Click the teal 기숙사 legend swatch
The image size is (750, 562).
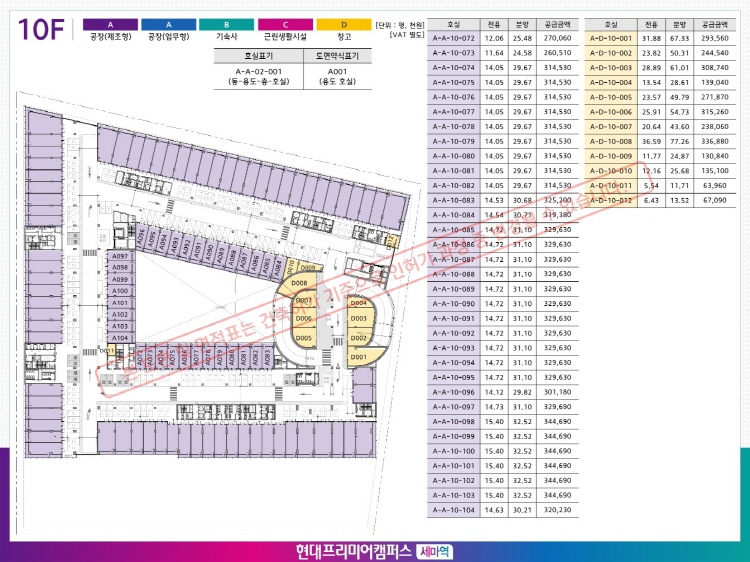(x=226, y=23)
